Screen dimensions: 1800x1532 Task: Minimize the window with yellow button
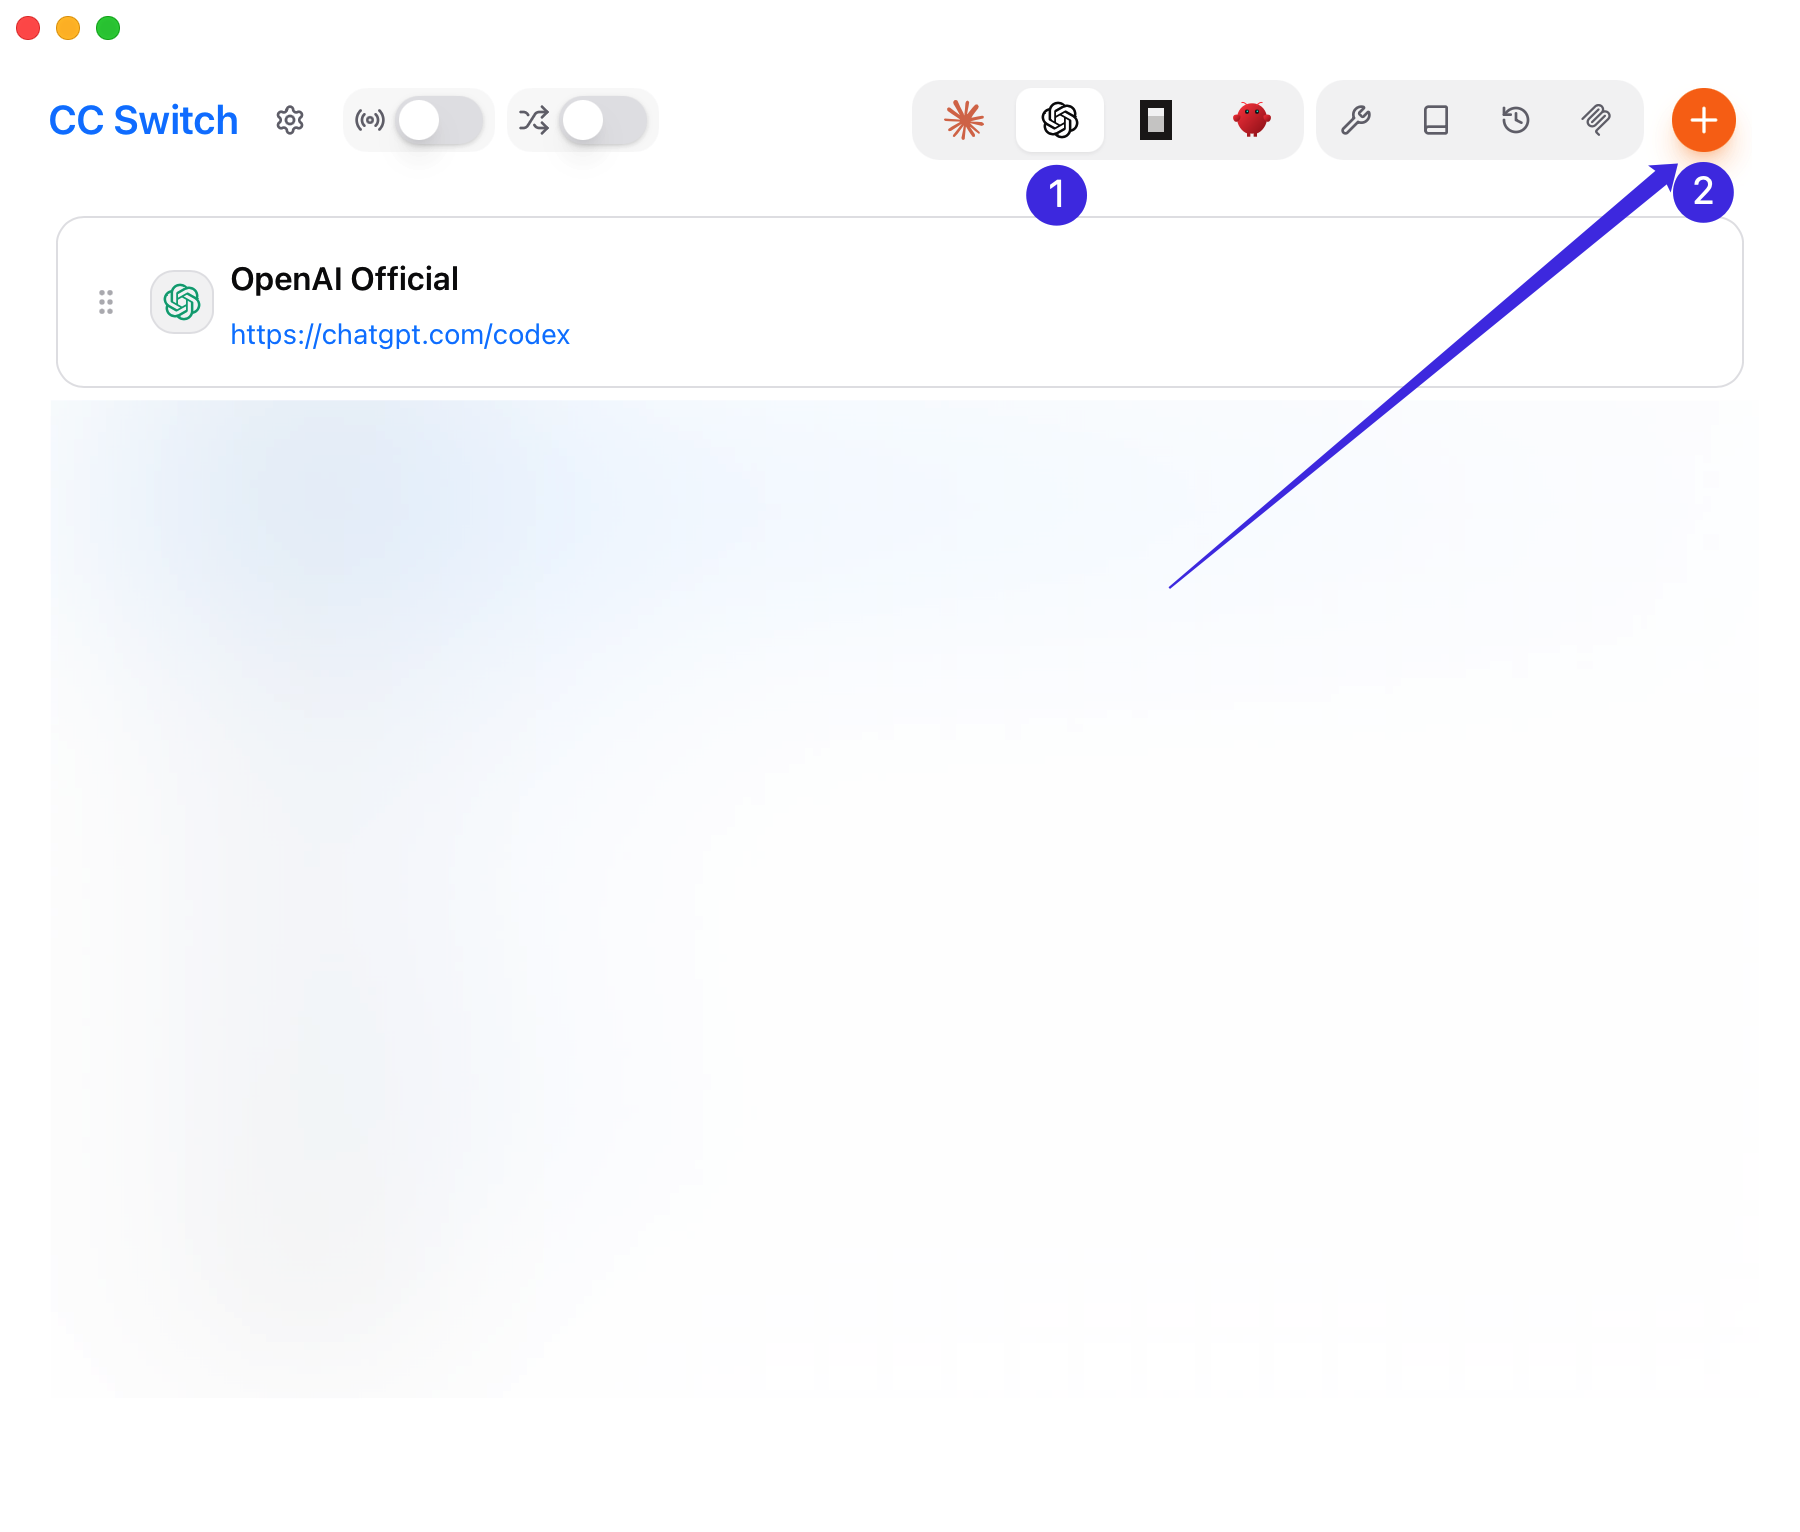click(68, 28)
